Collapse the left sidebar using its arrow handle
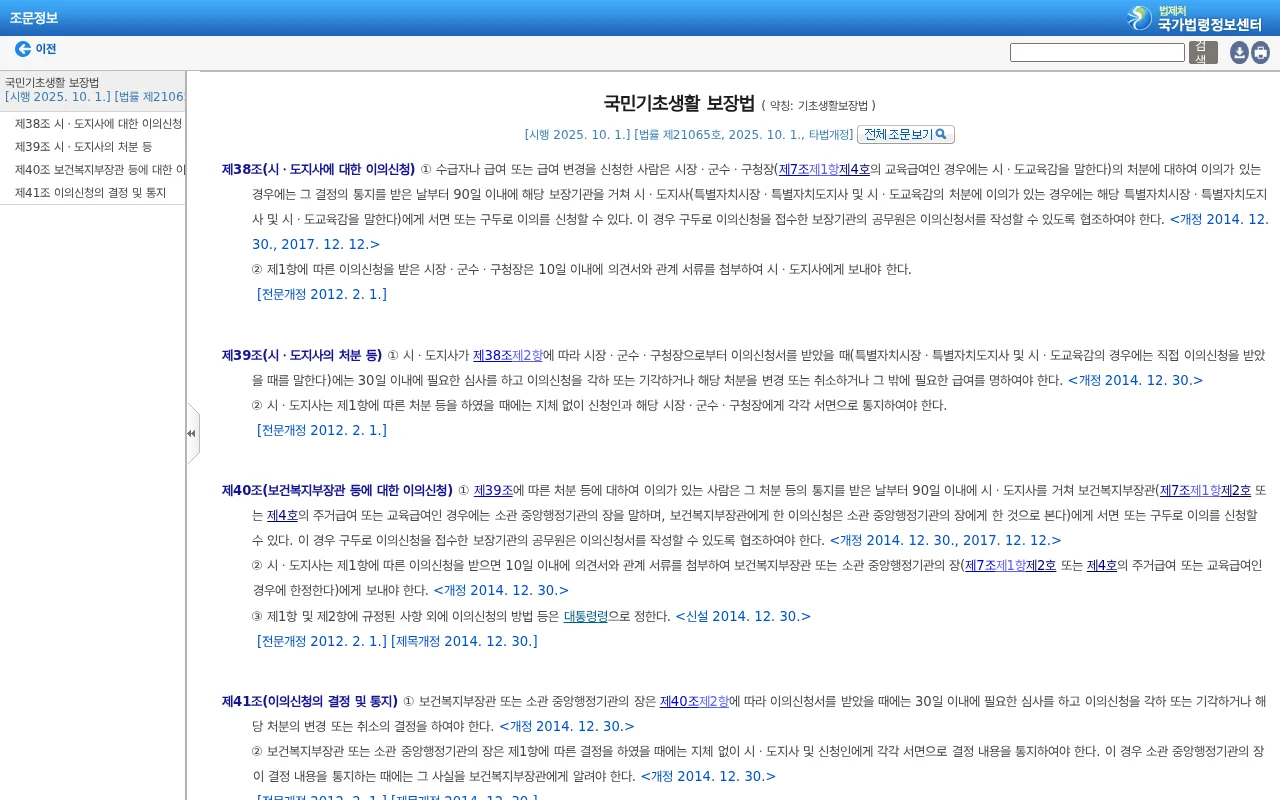 point(192,433)
